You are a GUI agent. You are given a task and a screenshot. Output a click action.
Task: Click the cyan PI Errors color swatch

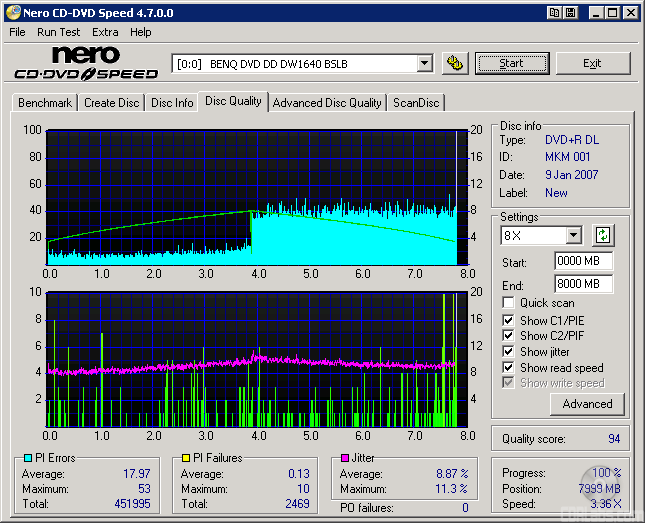click(x=28, y=458)
